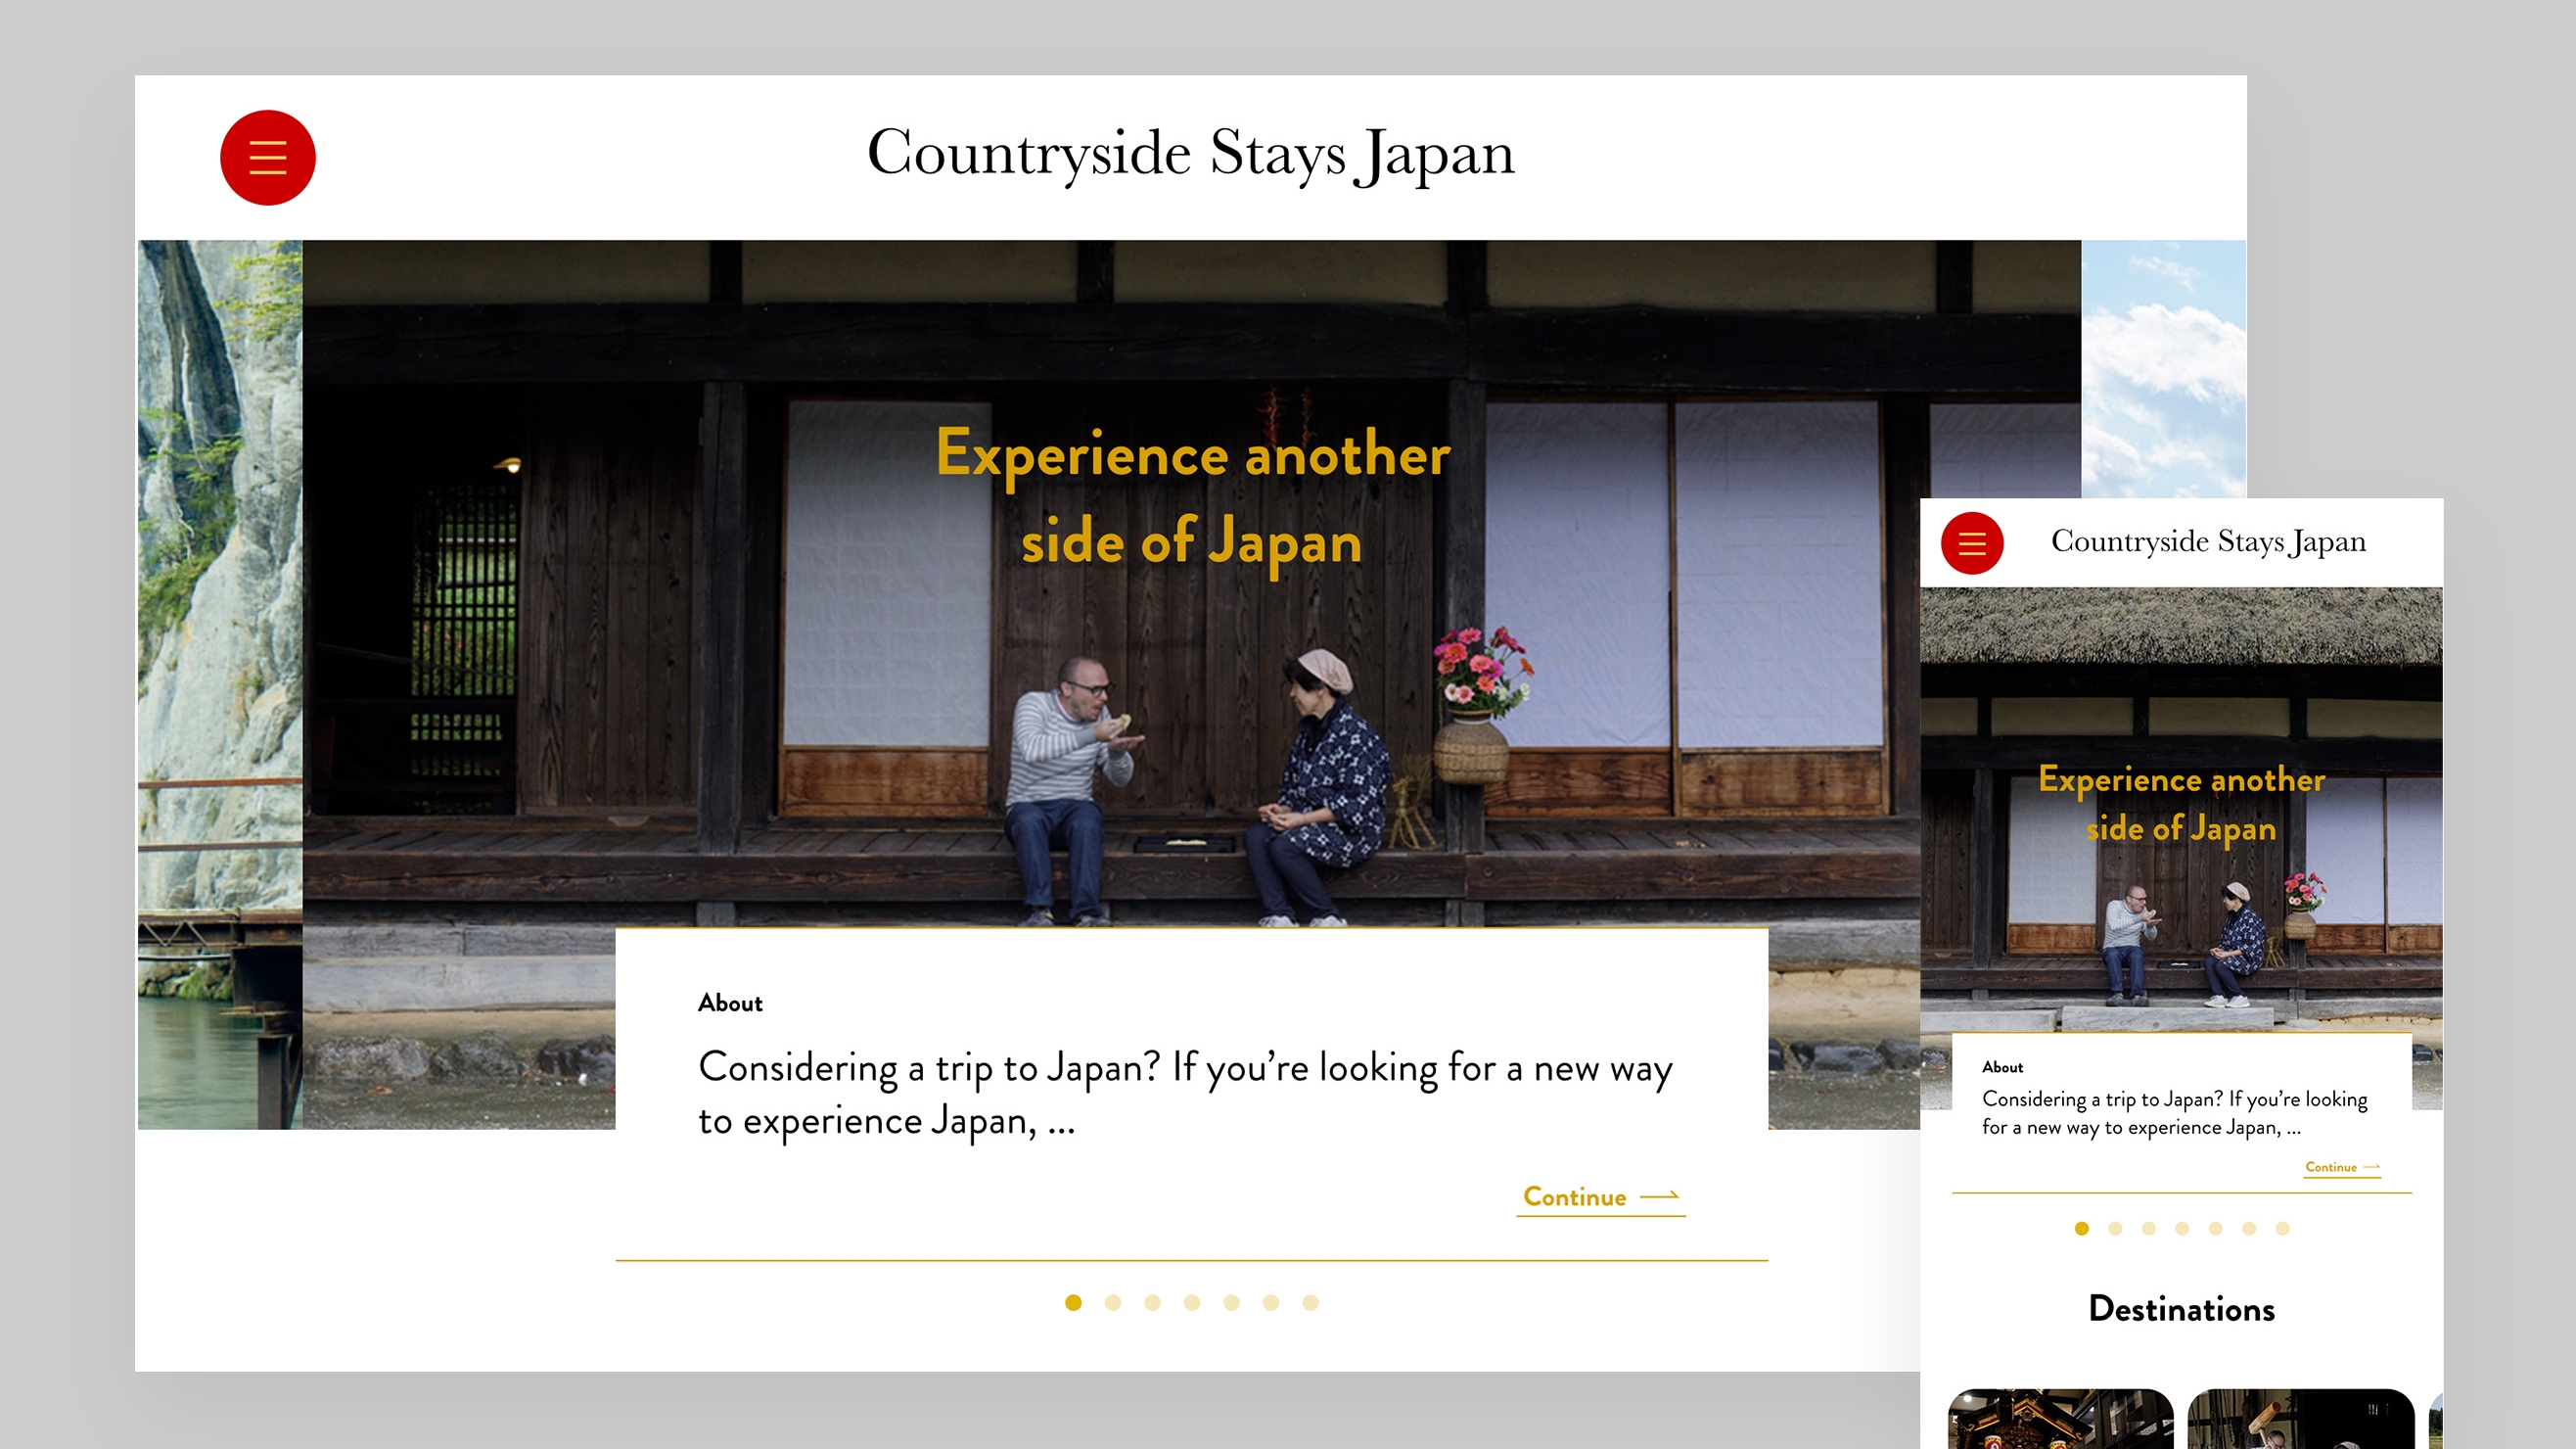2576x1449 pixels.
Task: Open first destination thumbnail with festival float
Action: click(2061, 1418)
